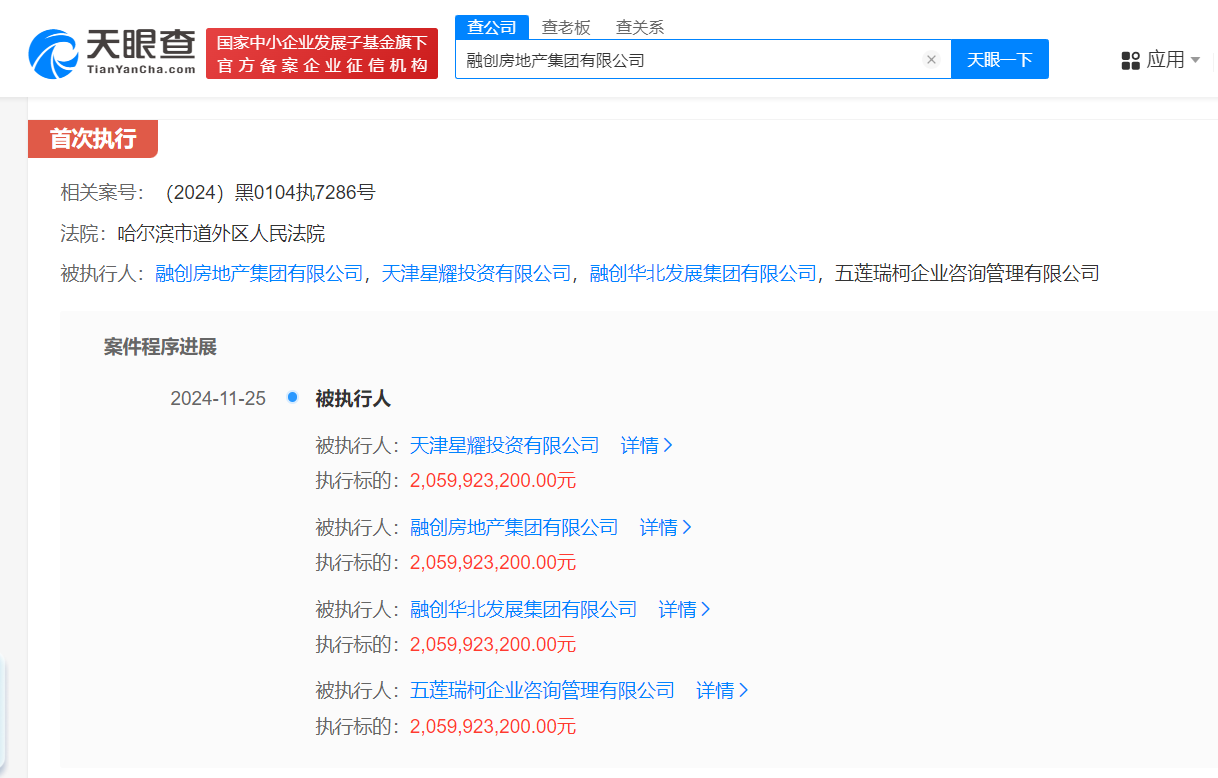
Task: Open 融创华北发展集团有限公司 link in the top 被执行人 line
Action: 703,273
